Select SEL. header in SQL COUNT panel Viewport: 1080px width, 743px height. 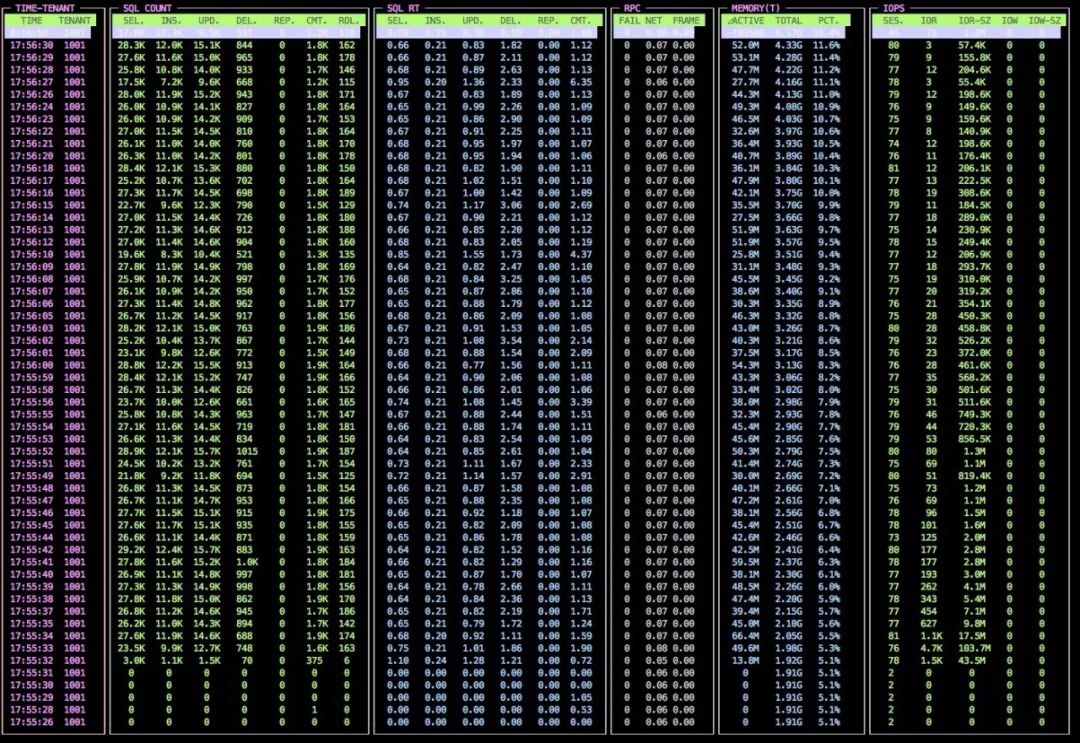(134, 21)
